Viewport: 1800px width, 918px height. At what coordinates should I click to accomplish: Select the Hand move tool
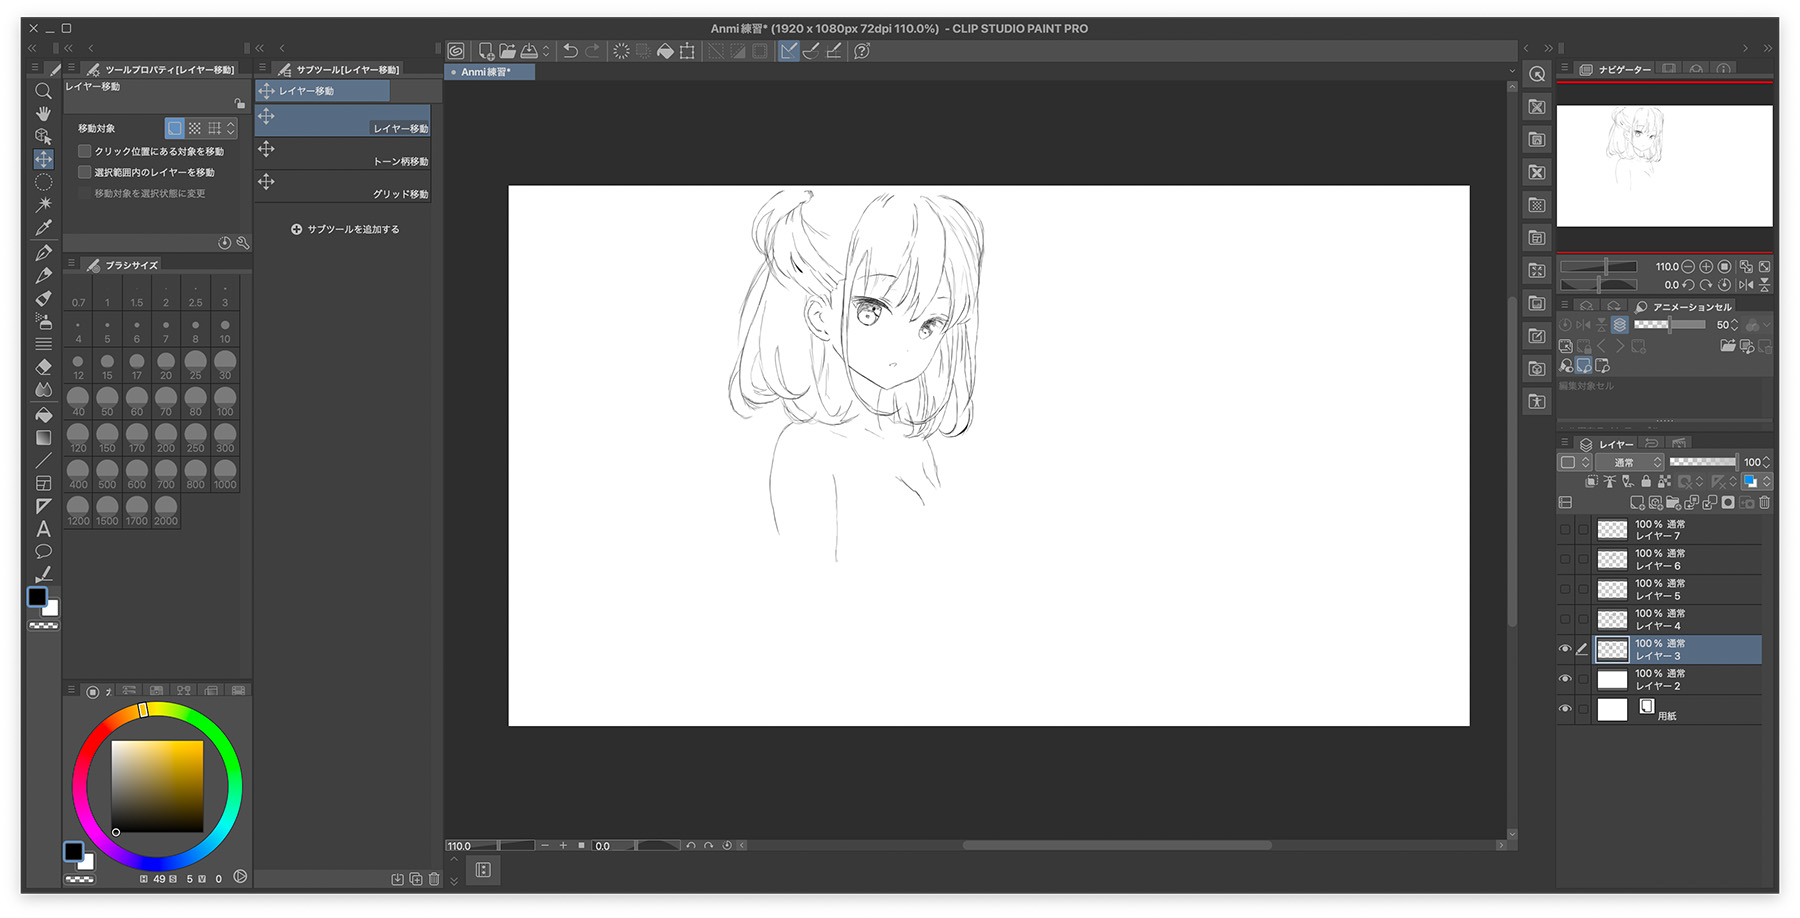coord(43,114)
